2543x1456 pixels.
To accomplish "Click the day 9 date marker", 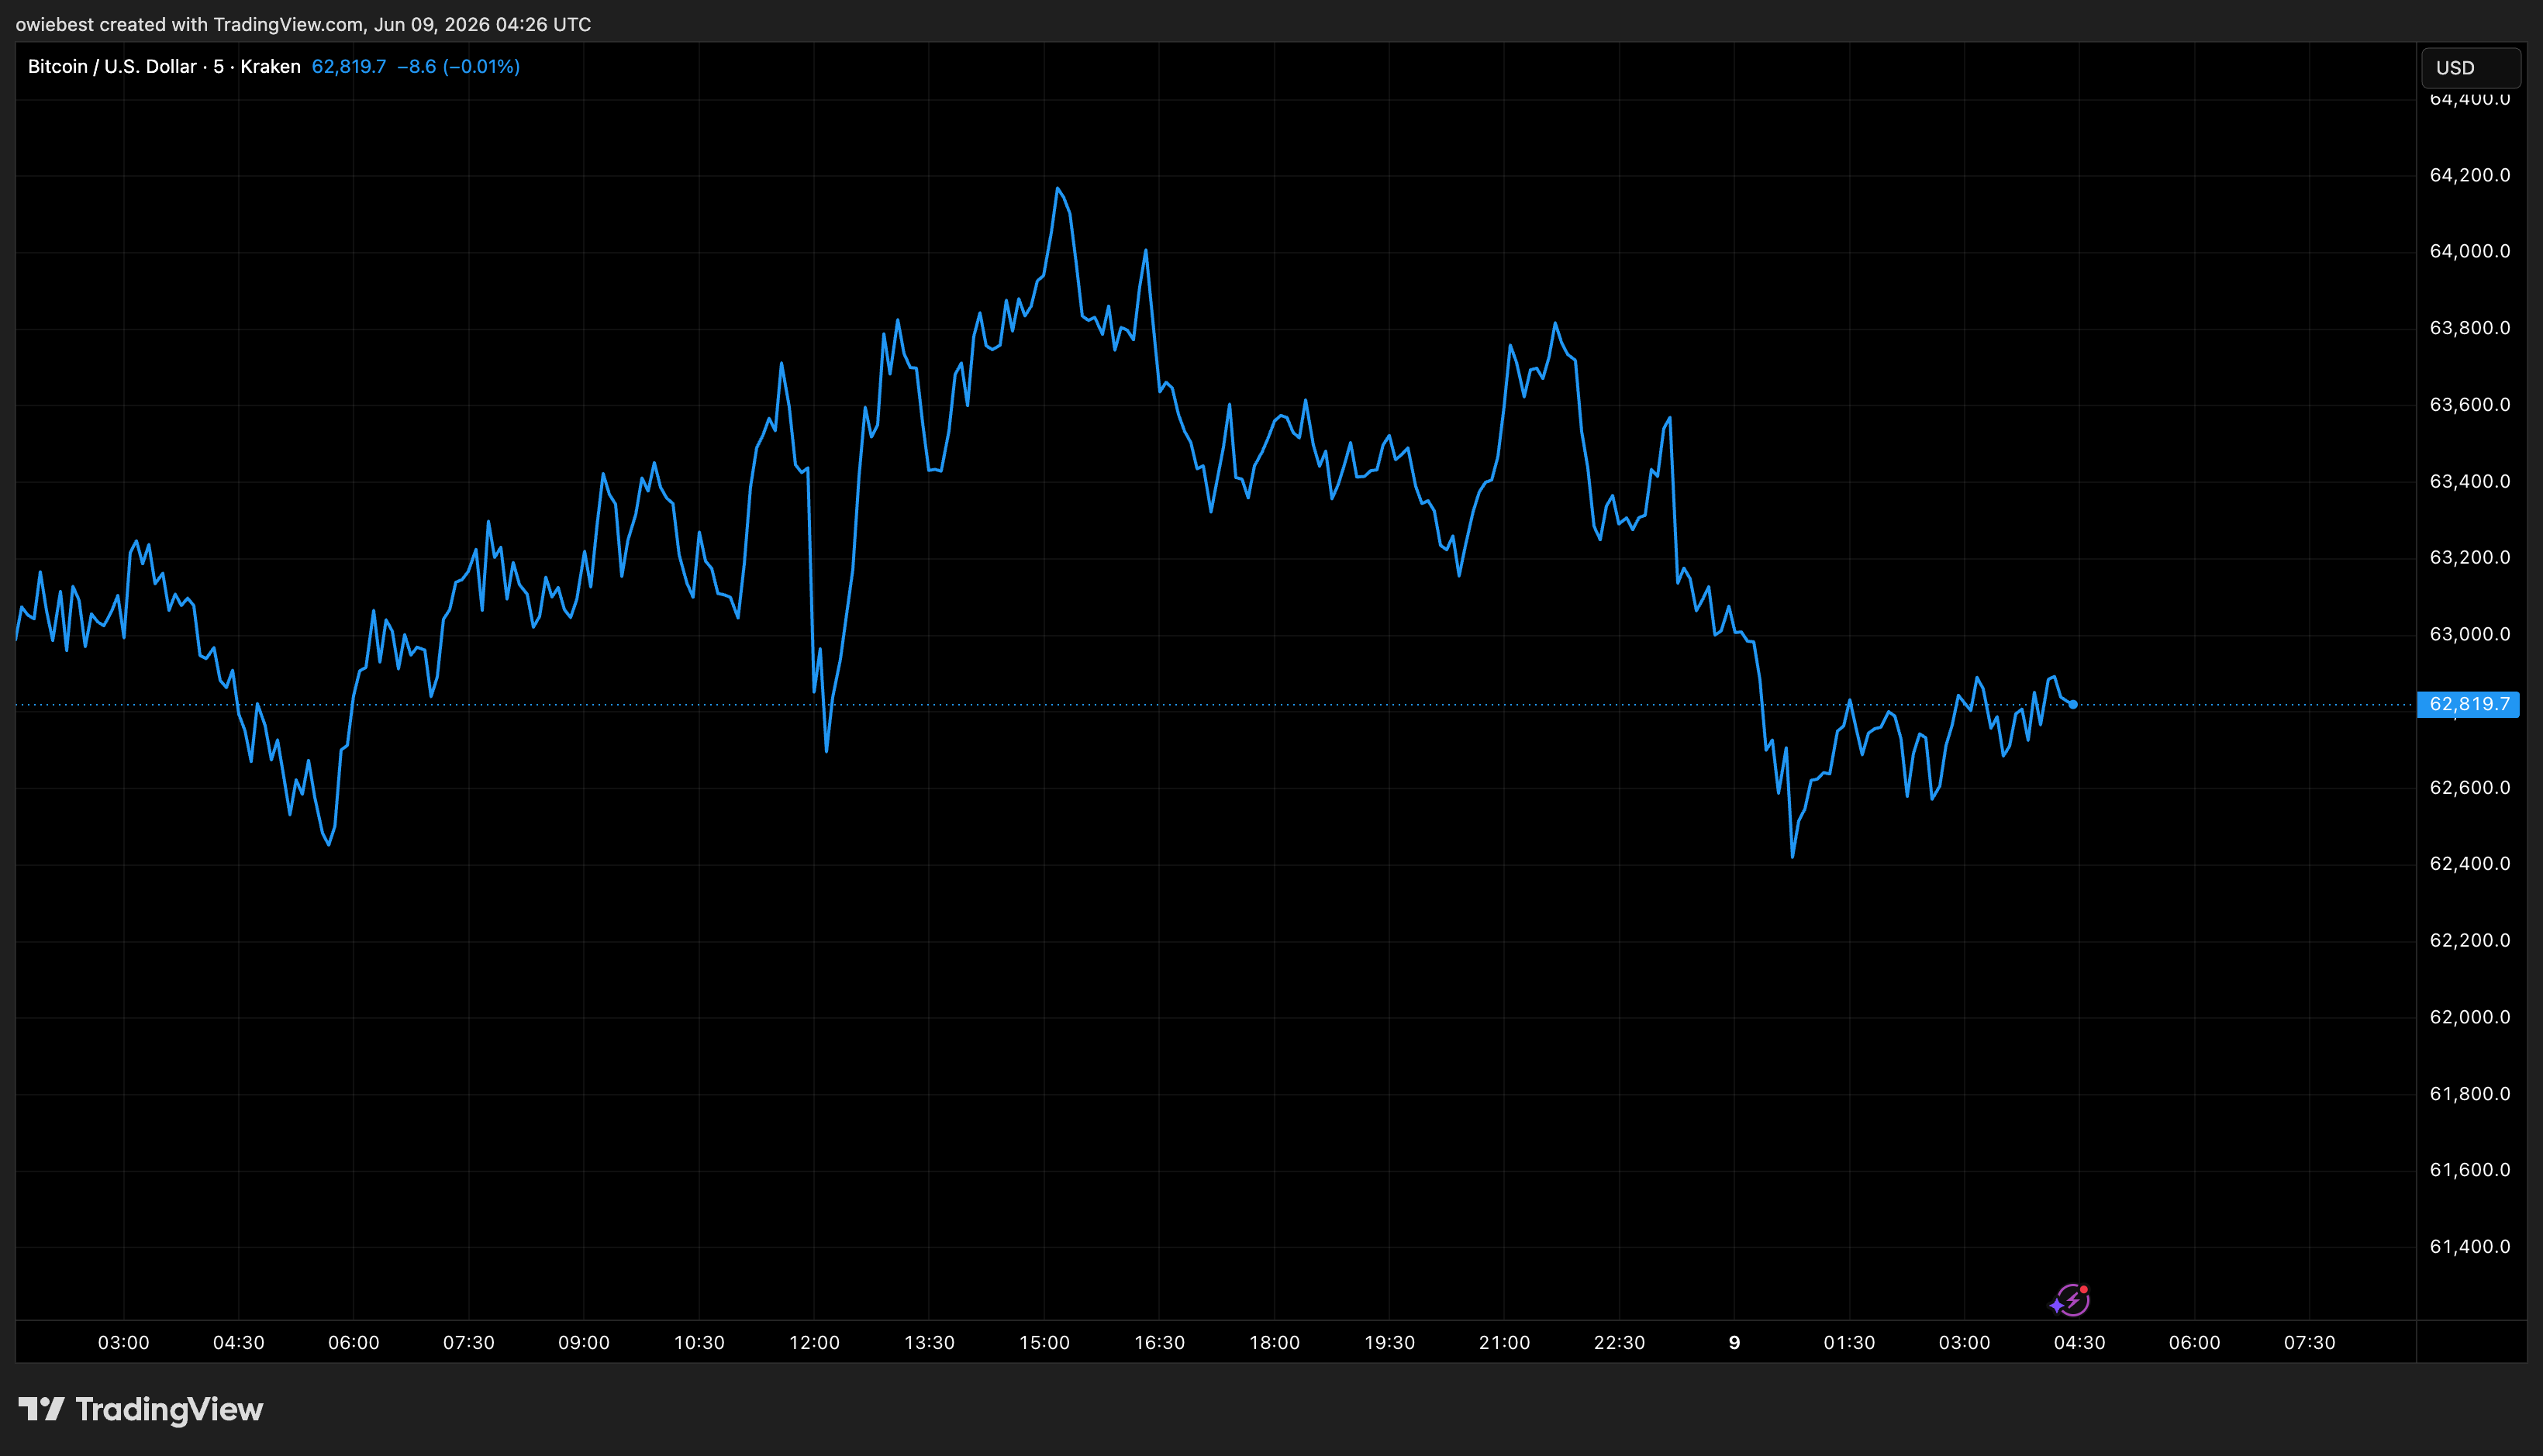I will [1734, 1342].
